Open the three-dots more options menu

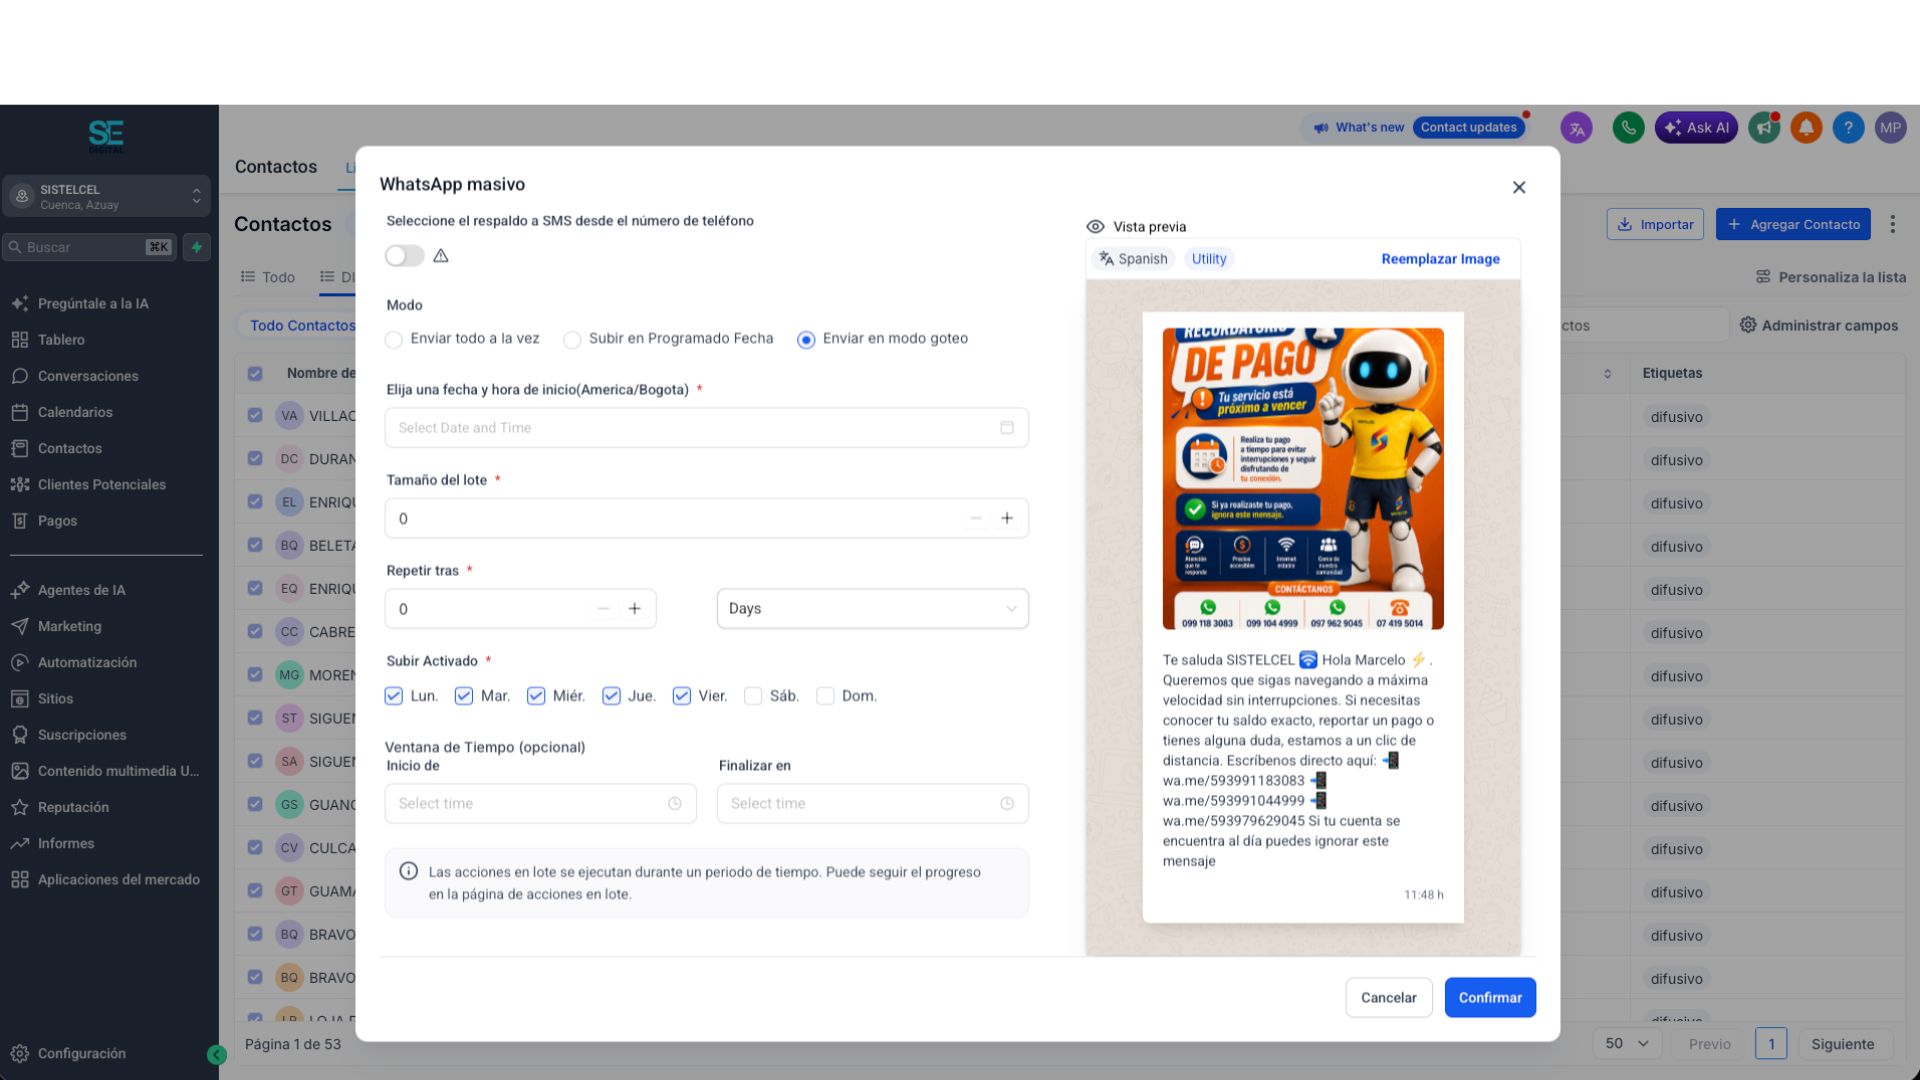click(1892, 224)
